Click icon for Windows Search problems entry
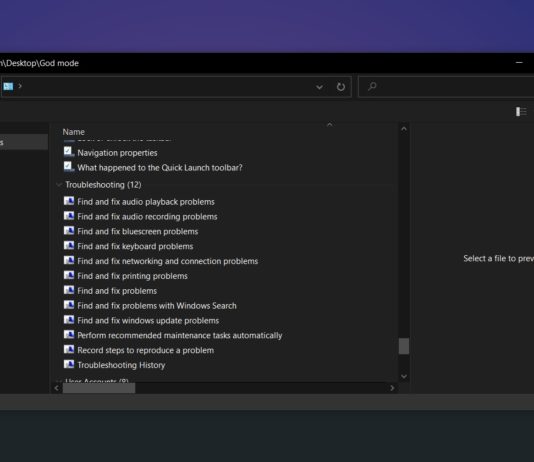Image resolution: width=534 pixels, height=462 pixels. [69, 305]
